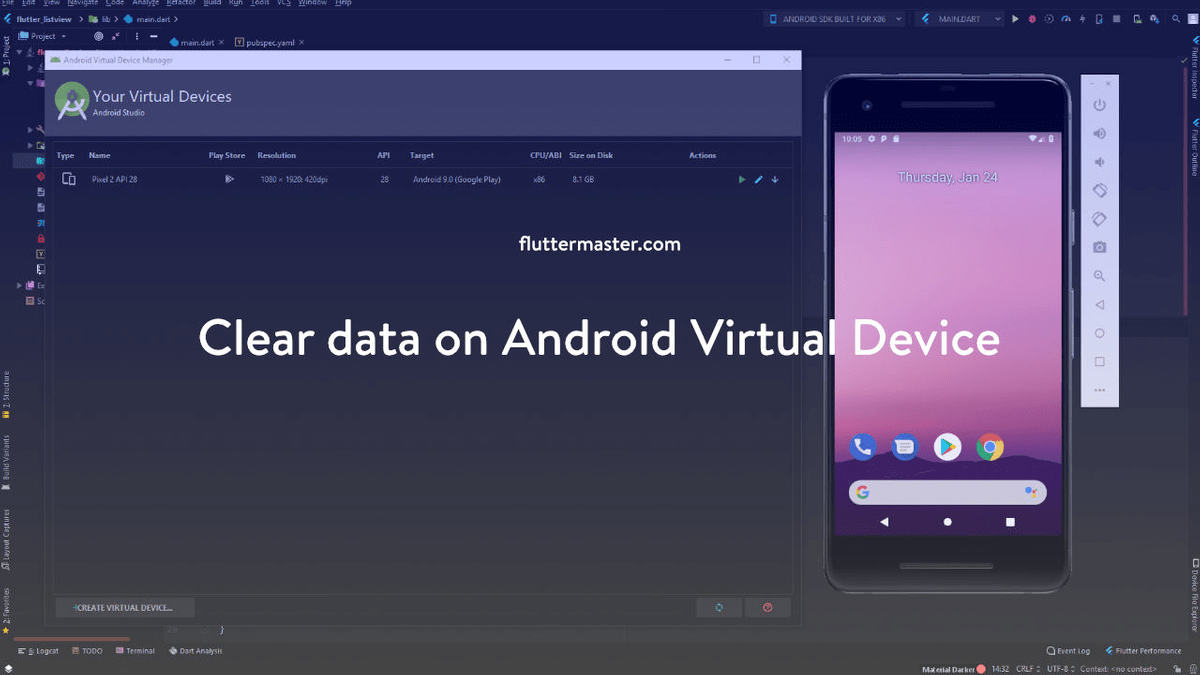The height and width of the screenshot is (675, 1200).
Task: Tap the Google Assistant icon in search bar
Action: point(1031,492)
